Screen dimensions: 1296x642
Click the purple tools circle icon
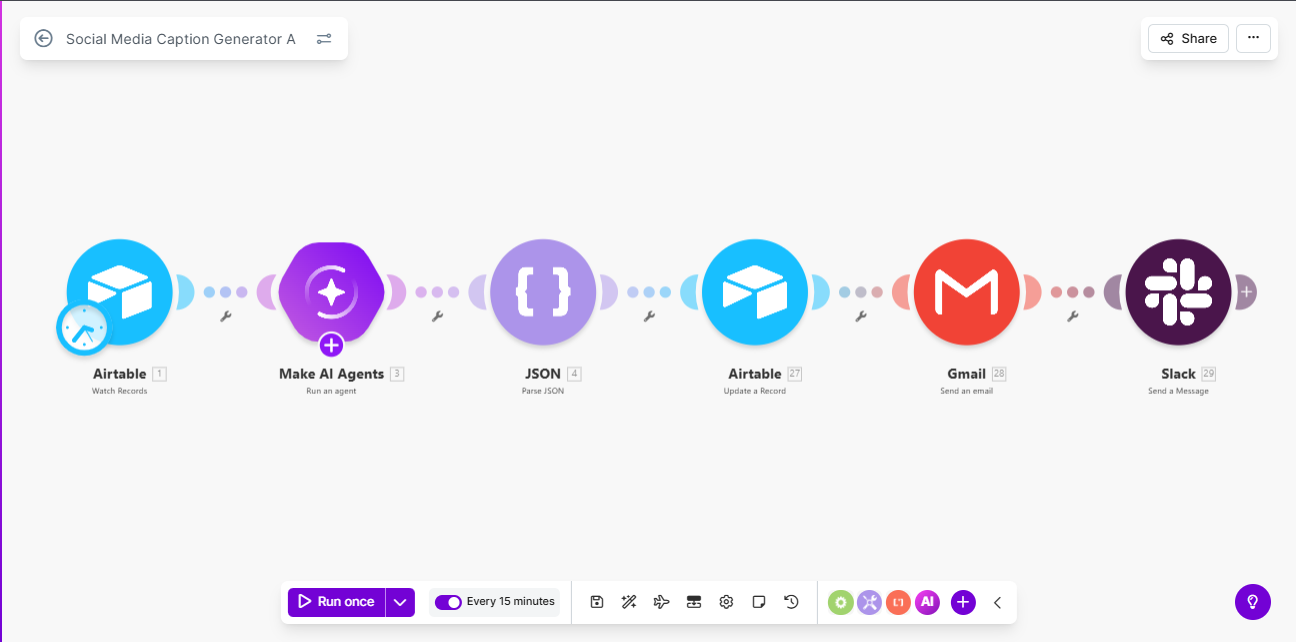click(x=869, y=602)
